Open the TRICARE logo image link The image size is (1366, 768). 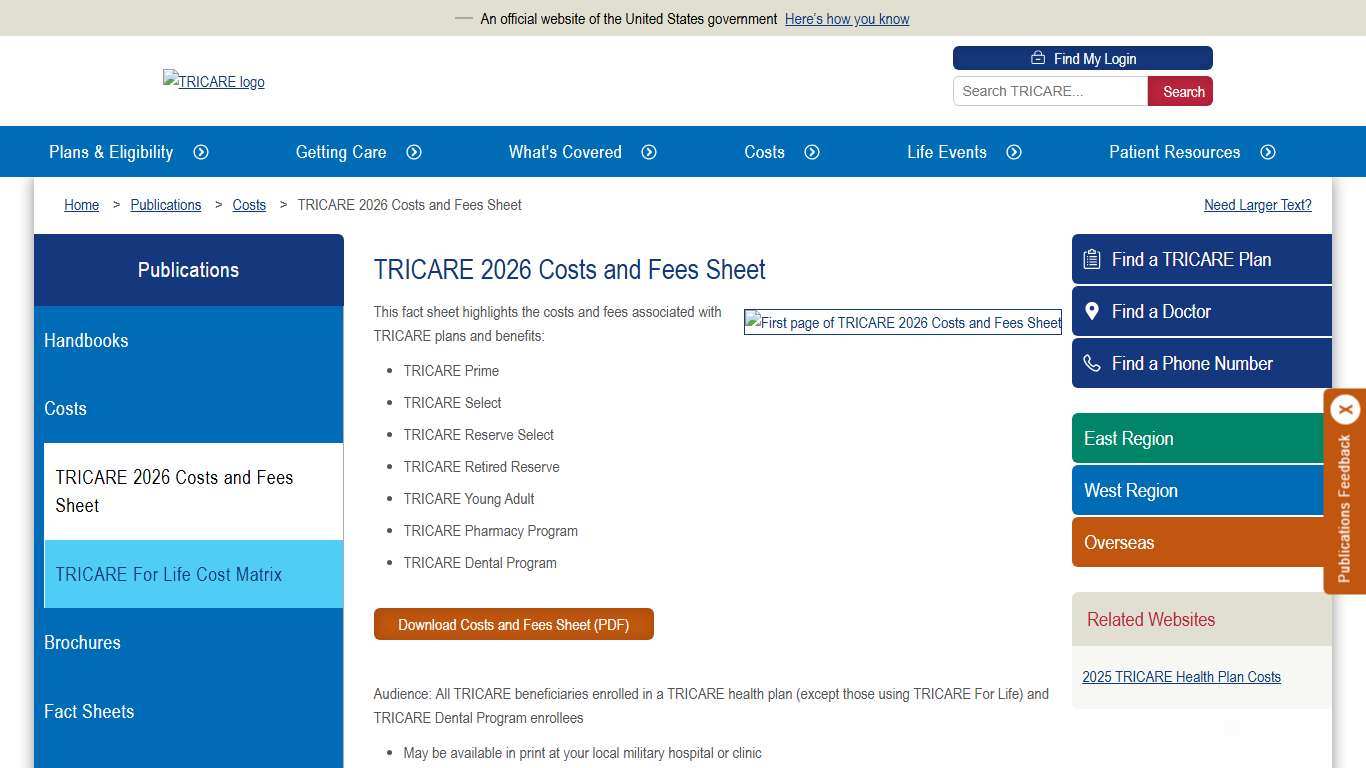[213, 81]
